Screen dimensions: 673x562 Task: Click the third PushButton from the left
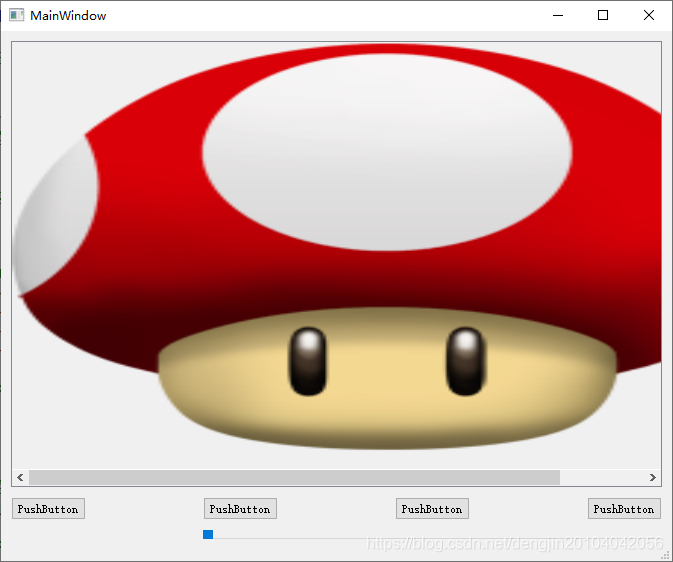[432, 509]
